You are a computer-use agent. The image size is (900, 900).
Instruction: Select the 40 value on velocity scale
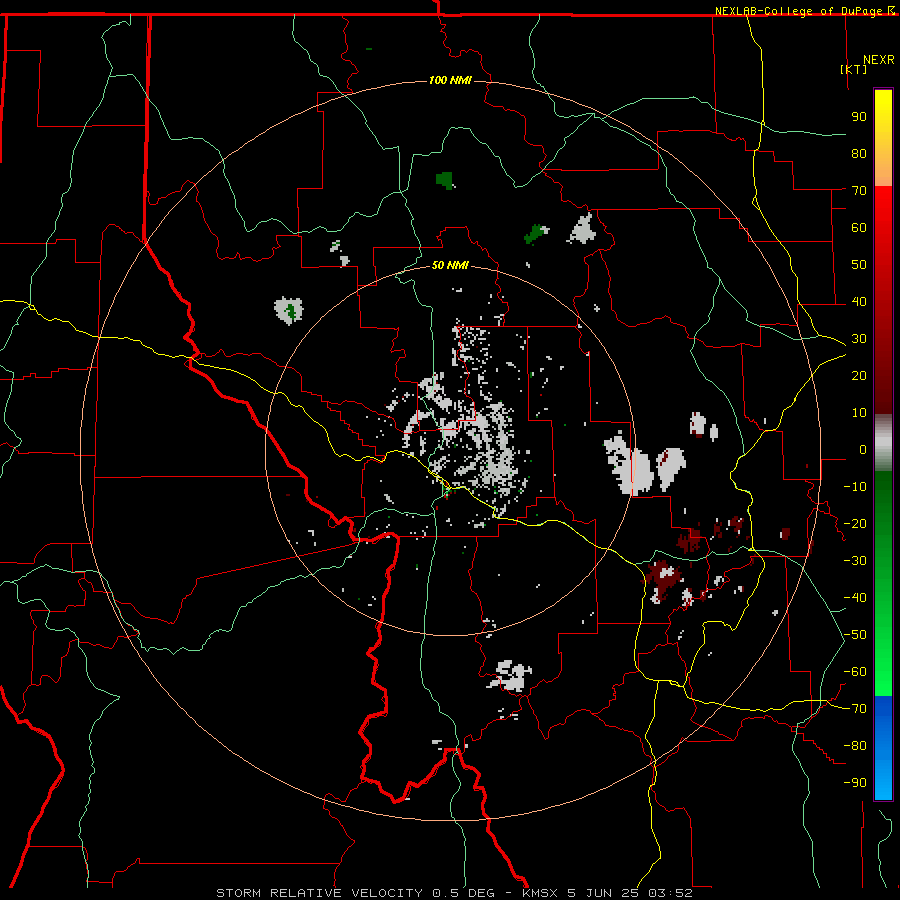859,301
